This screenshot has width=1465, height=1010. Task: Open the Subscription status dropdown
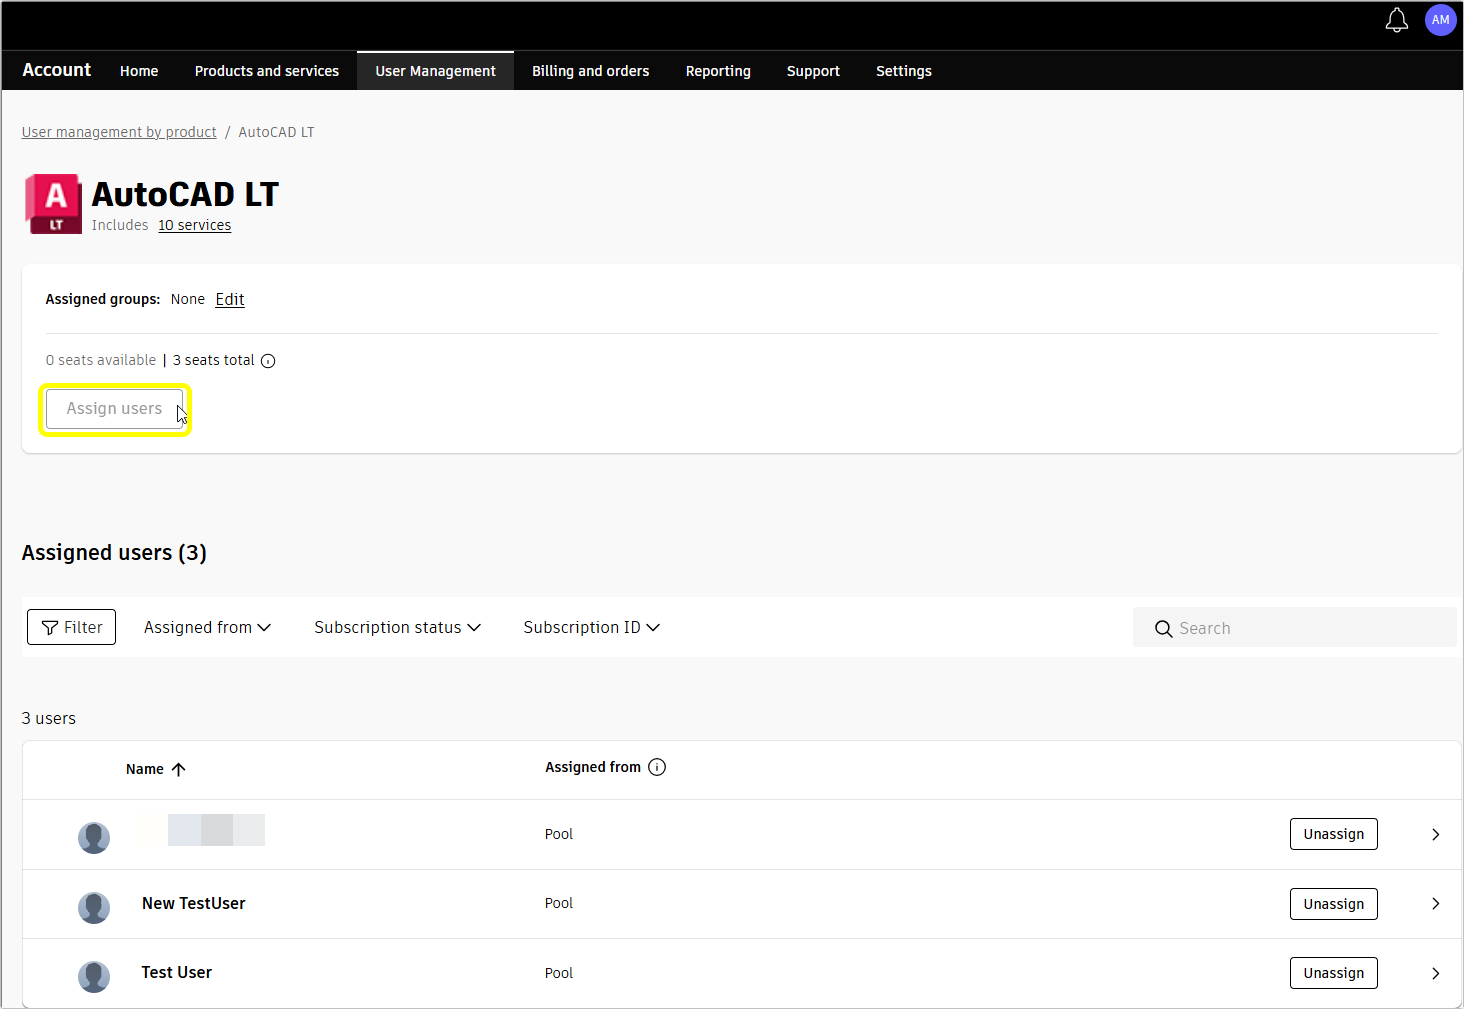point(397,627)
